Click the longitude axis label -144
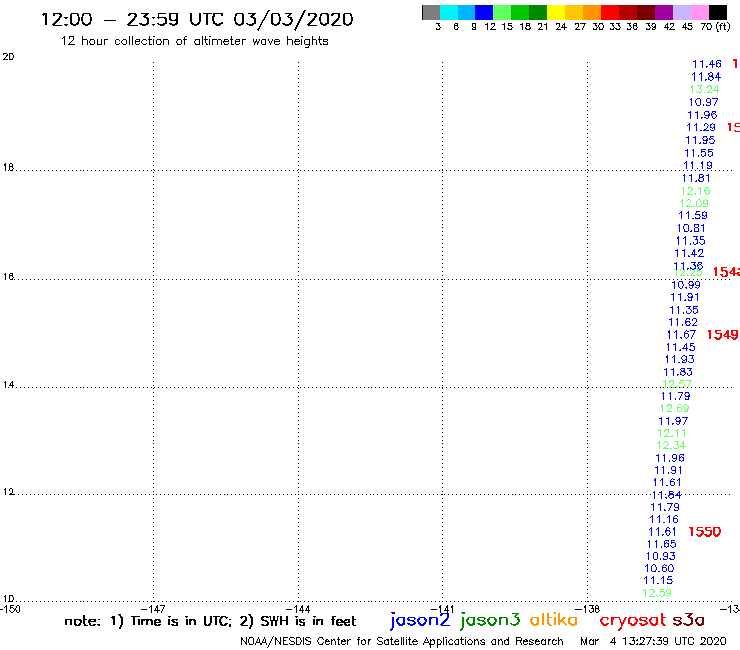 (x=298, y=609)
